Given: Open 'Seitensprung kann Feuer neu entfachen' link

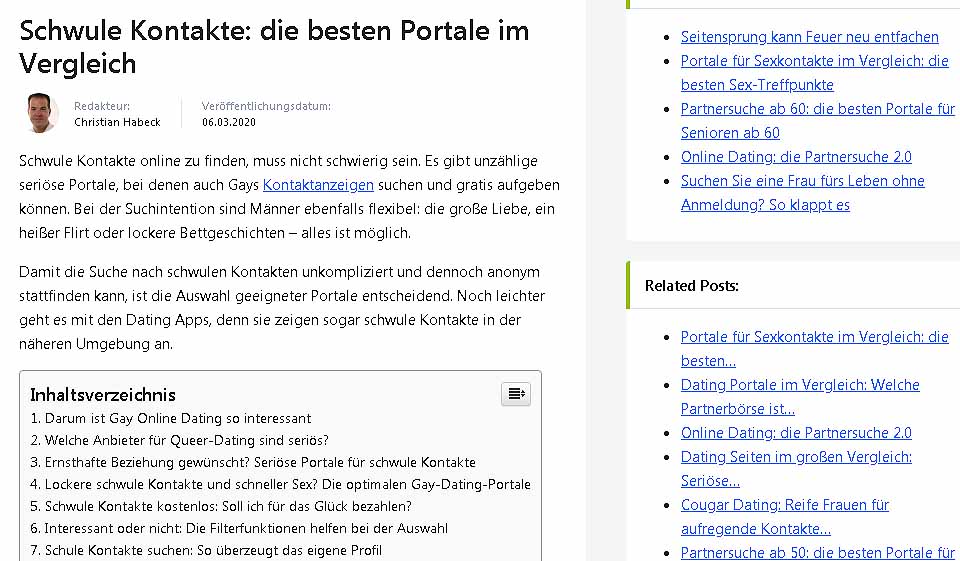Looking at the screenshot, I should (809, 37).
